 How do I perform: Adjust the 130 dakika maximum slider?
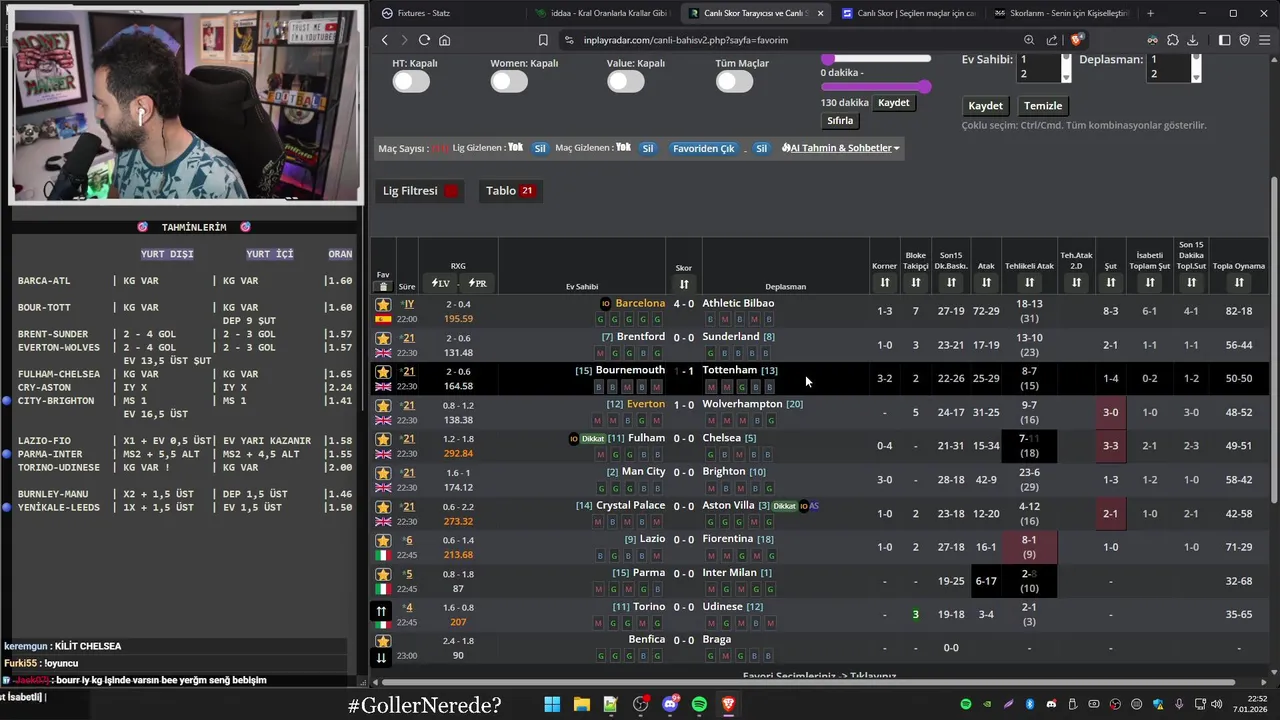(x=925, y=87)
